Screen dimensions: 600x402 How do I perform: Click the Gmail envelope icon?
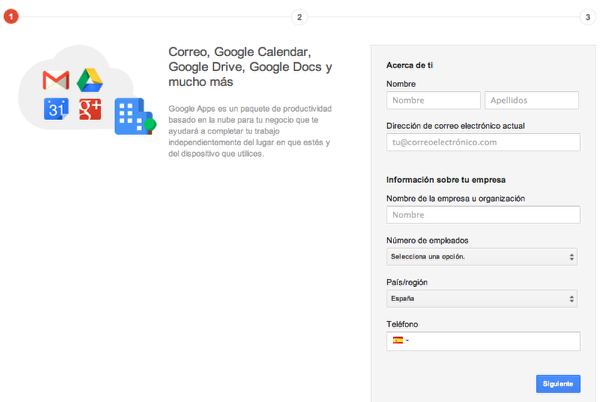tap(54, 80)
